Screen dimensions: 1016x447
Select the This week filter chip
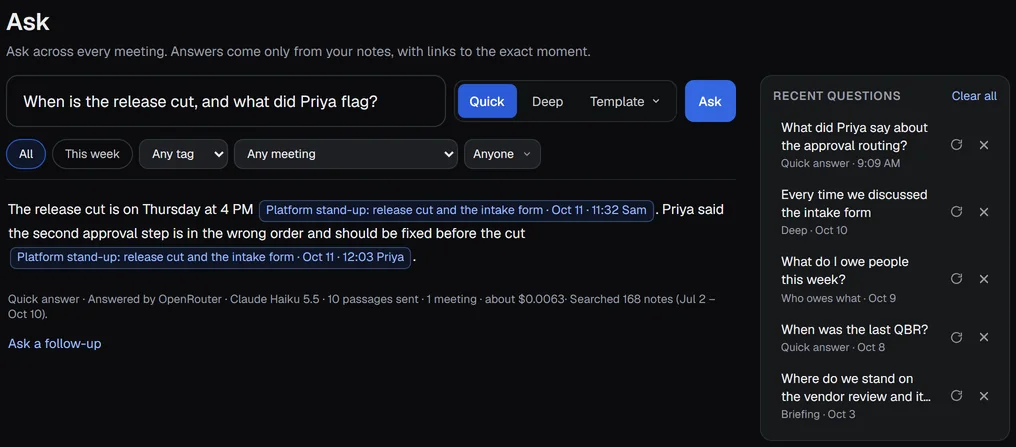92,154
